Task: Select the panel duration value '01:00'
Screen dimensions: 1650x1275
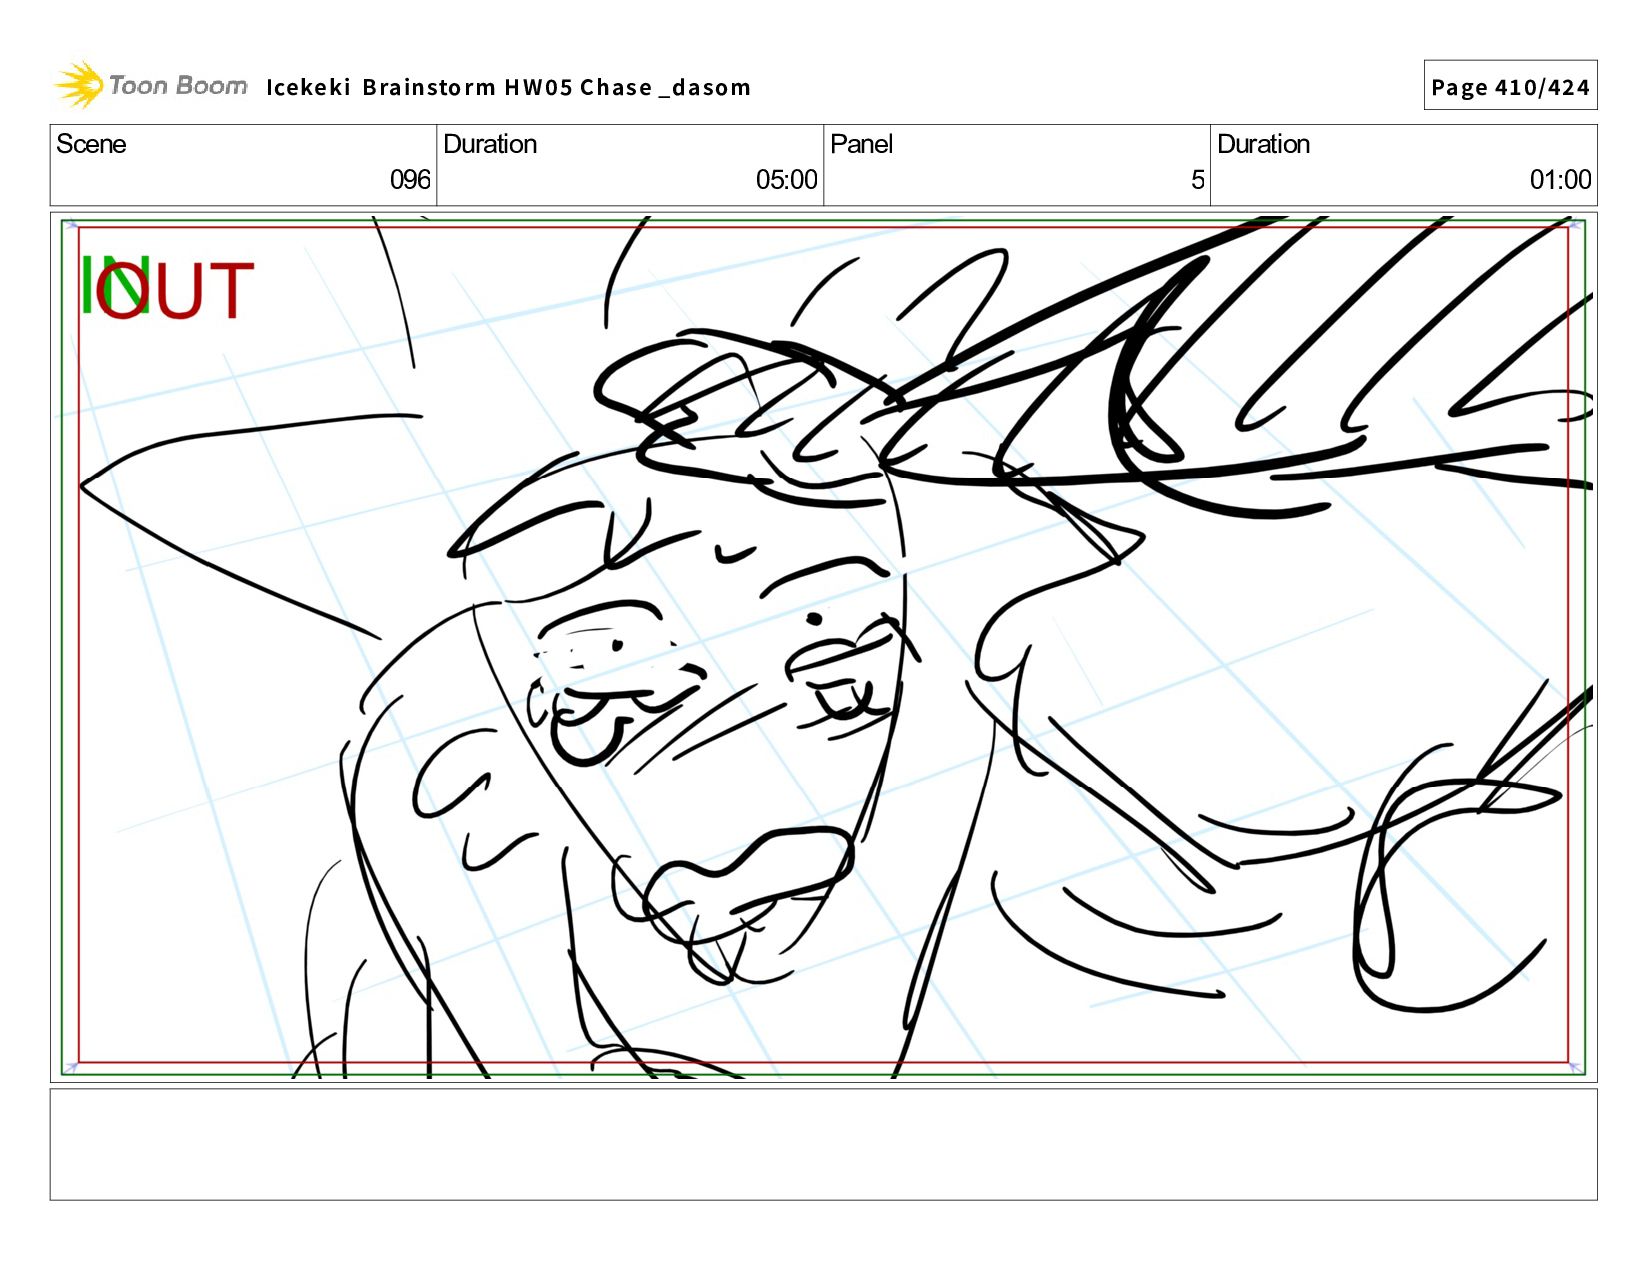Action: pos(1560,180)
